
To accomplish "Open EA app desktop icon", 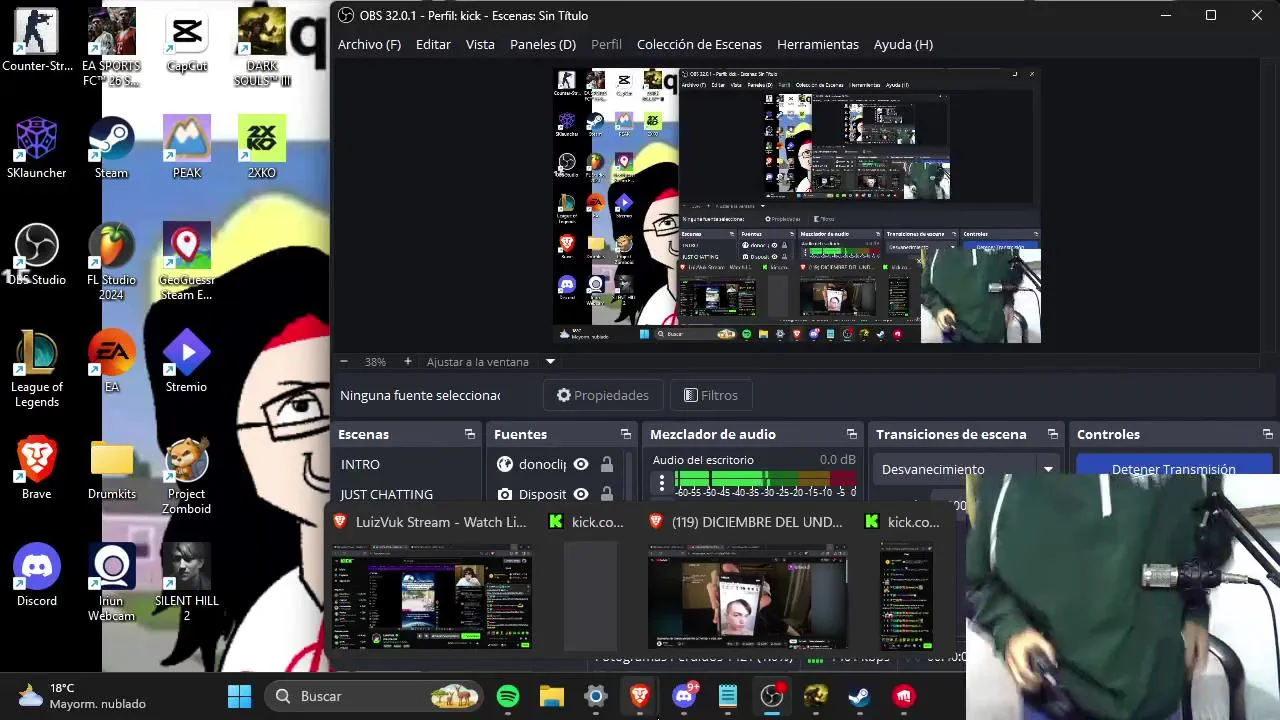I will point(111,362).
